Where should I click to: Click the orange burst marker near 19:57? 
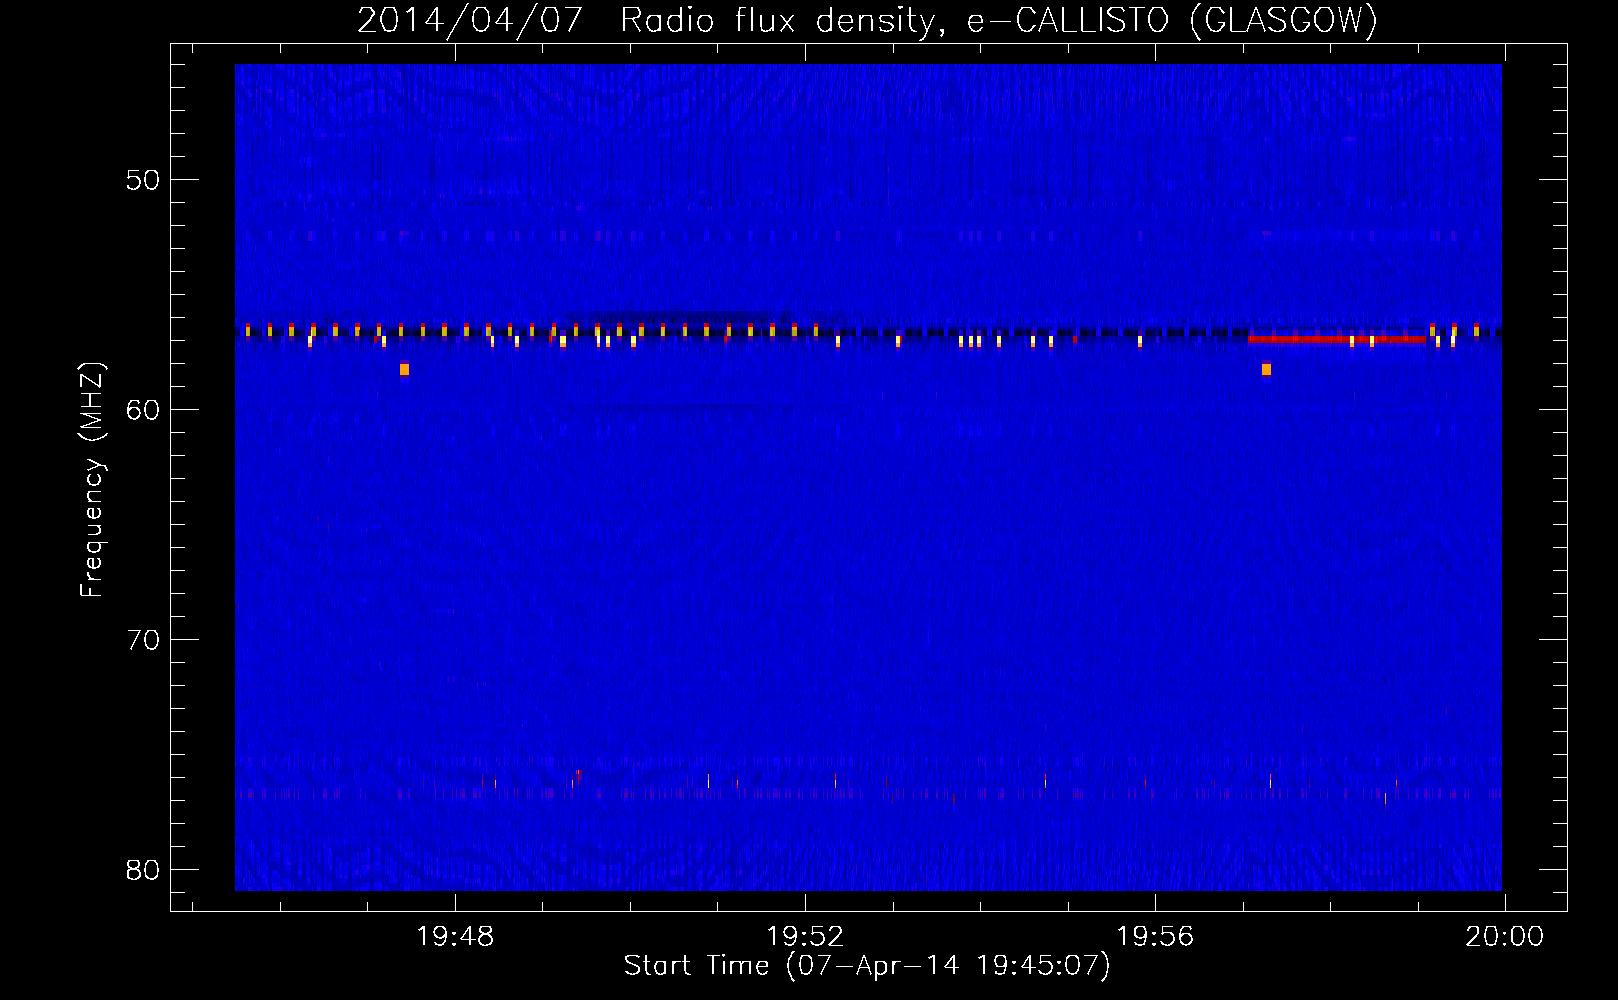(x=1266, y=369)
